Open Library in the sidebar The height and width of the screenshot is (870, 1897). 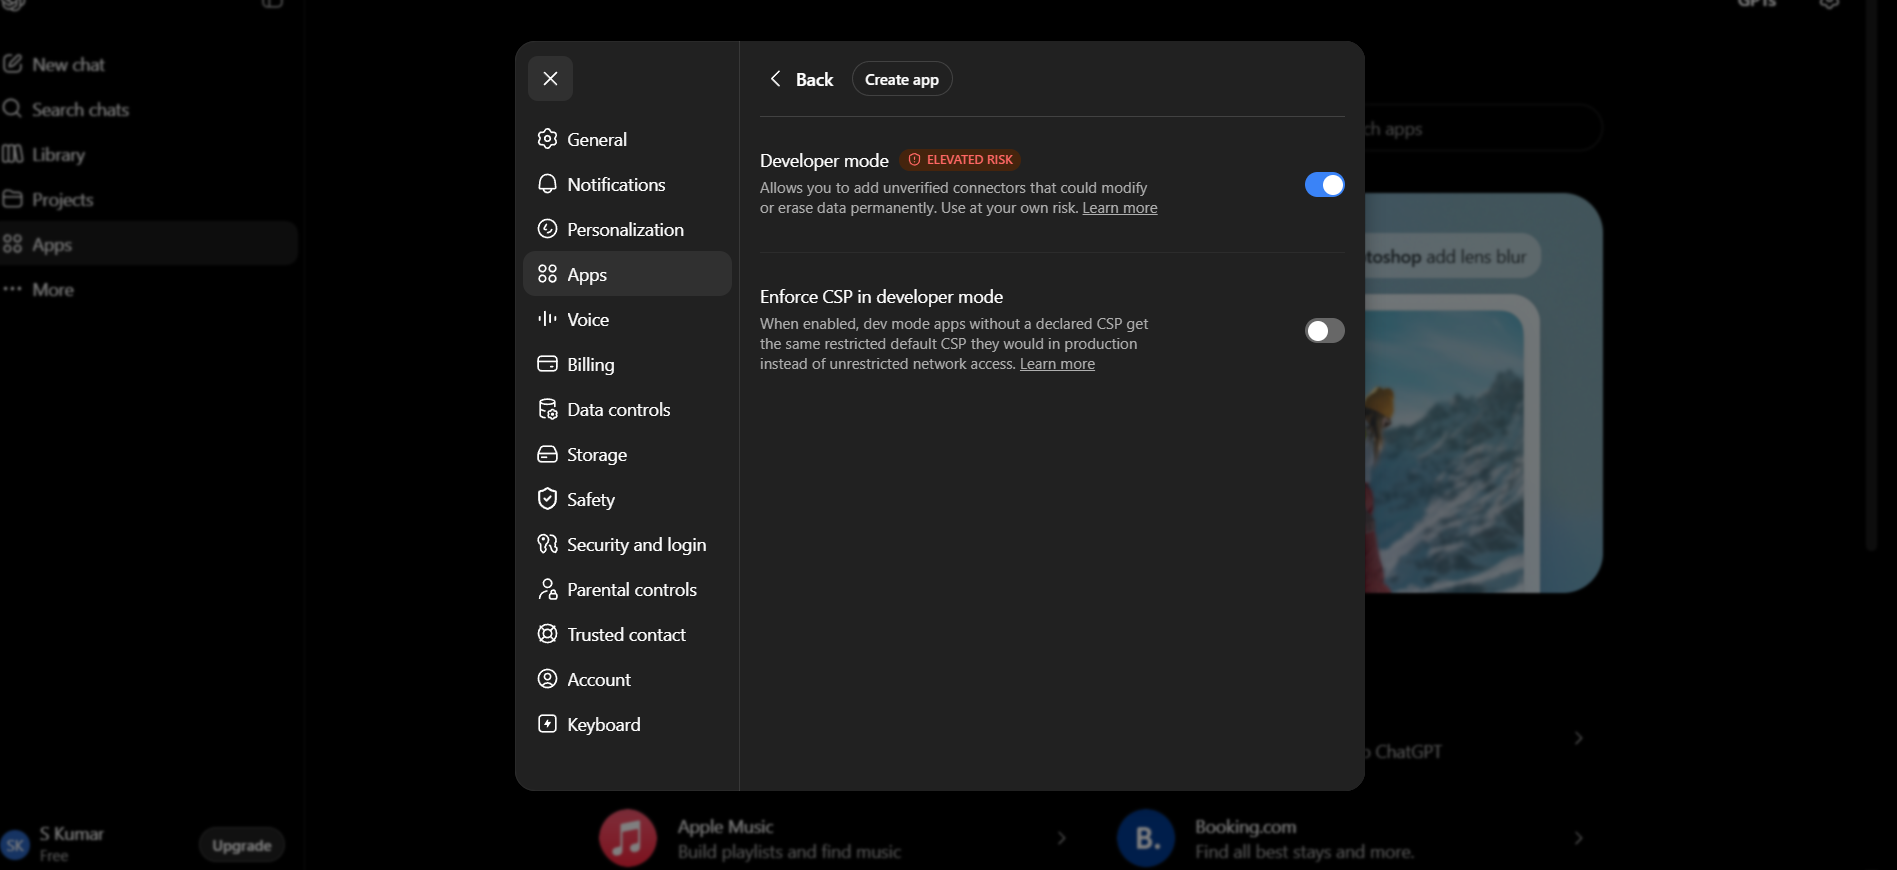tap(150, 154)
